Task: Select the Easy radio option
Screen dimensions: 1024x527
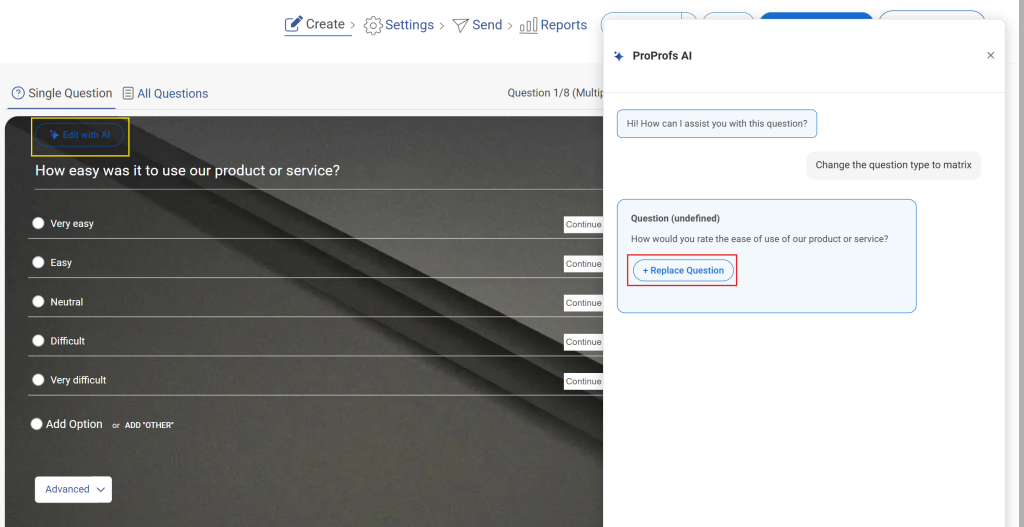Action: 38,263
